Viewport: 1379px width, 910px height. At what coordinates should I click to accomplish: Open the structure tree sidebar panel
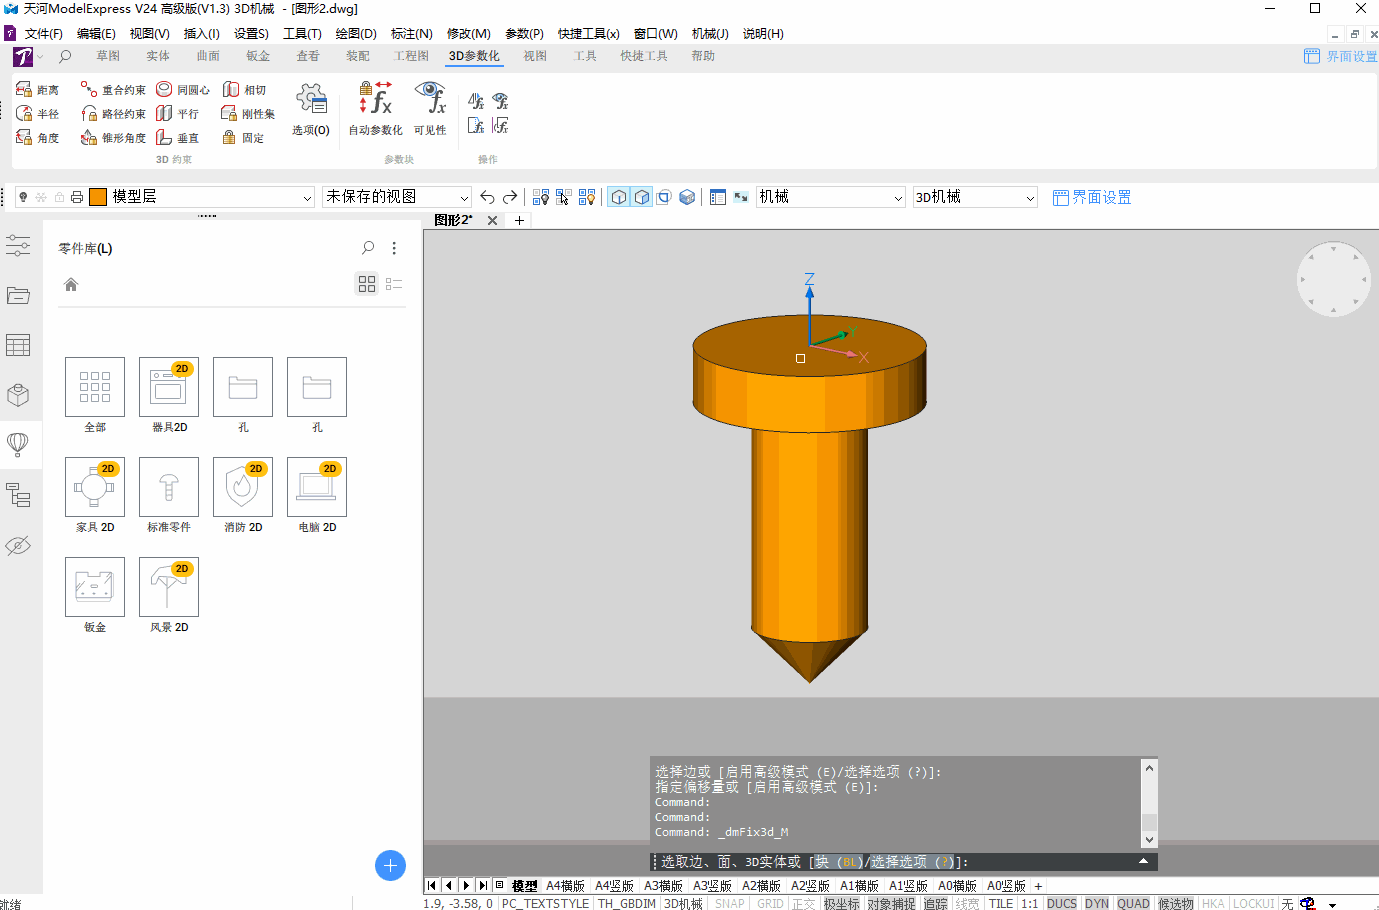point(18,495)
